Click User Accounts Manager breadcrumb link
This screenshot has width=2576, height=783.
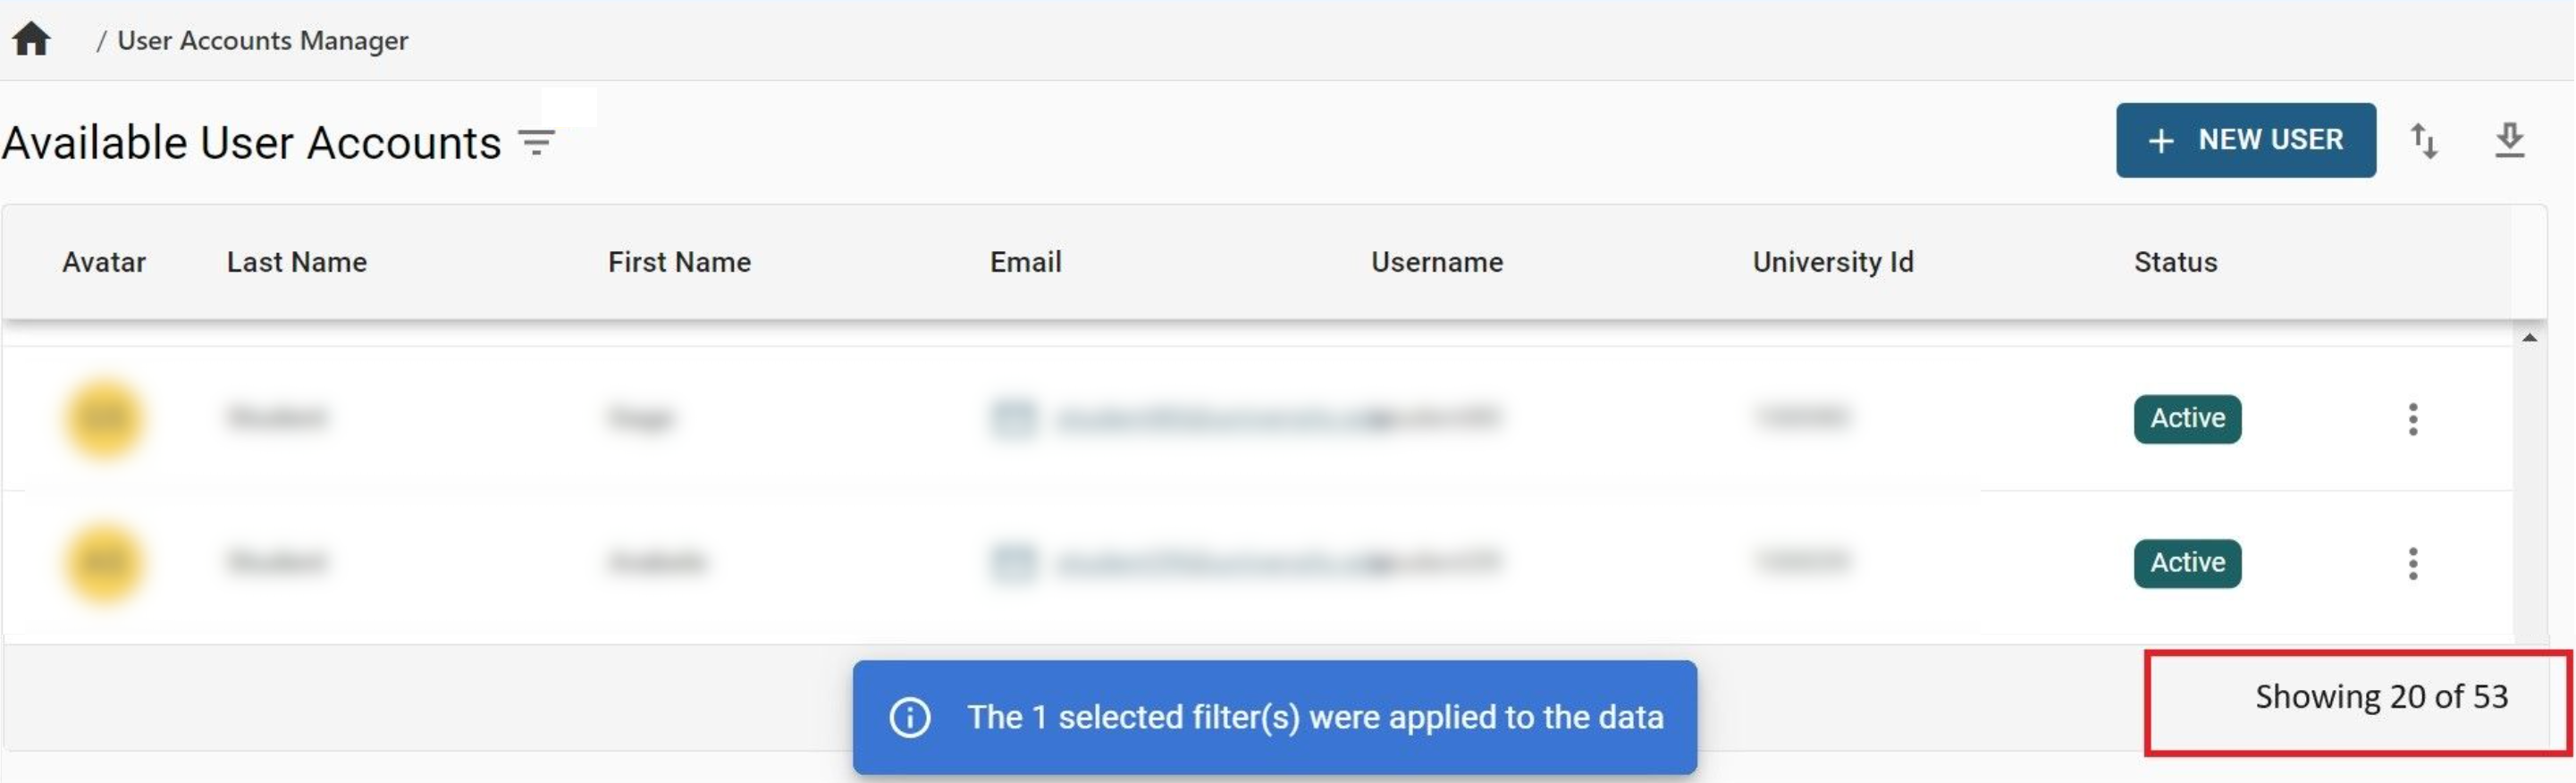coord(262,40)
